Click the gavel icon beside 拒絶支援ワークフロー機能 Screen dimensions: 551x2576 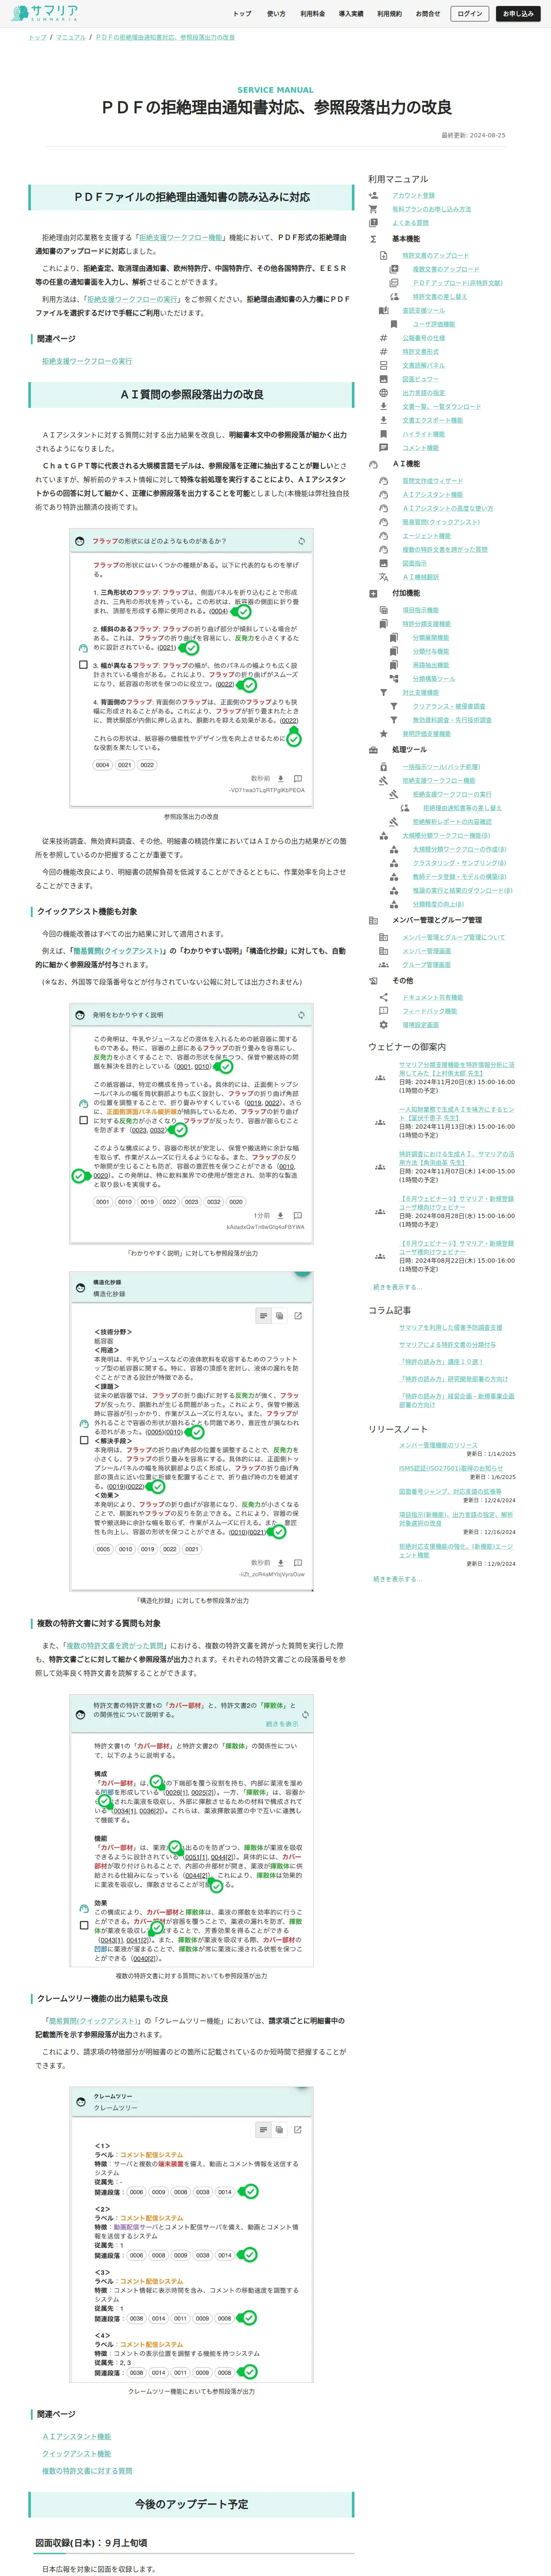[x=383, y=781]
